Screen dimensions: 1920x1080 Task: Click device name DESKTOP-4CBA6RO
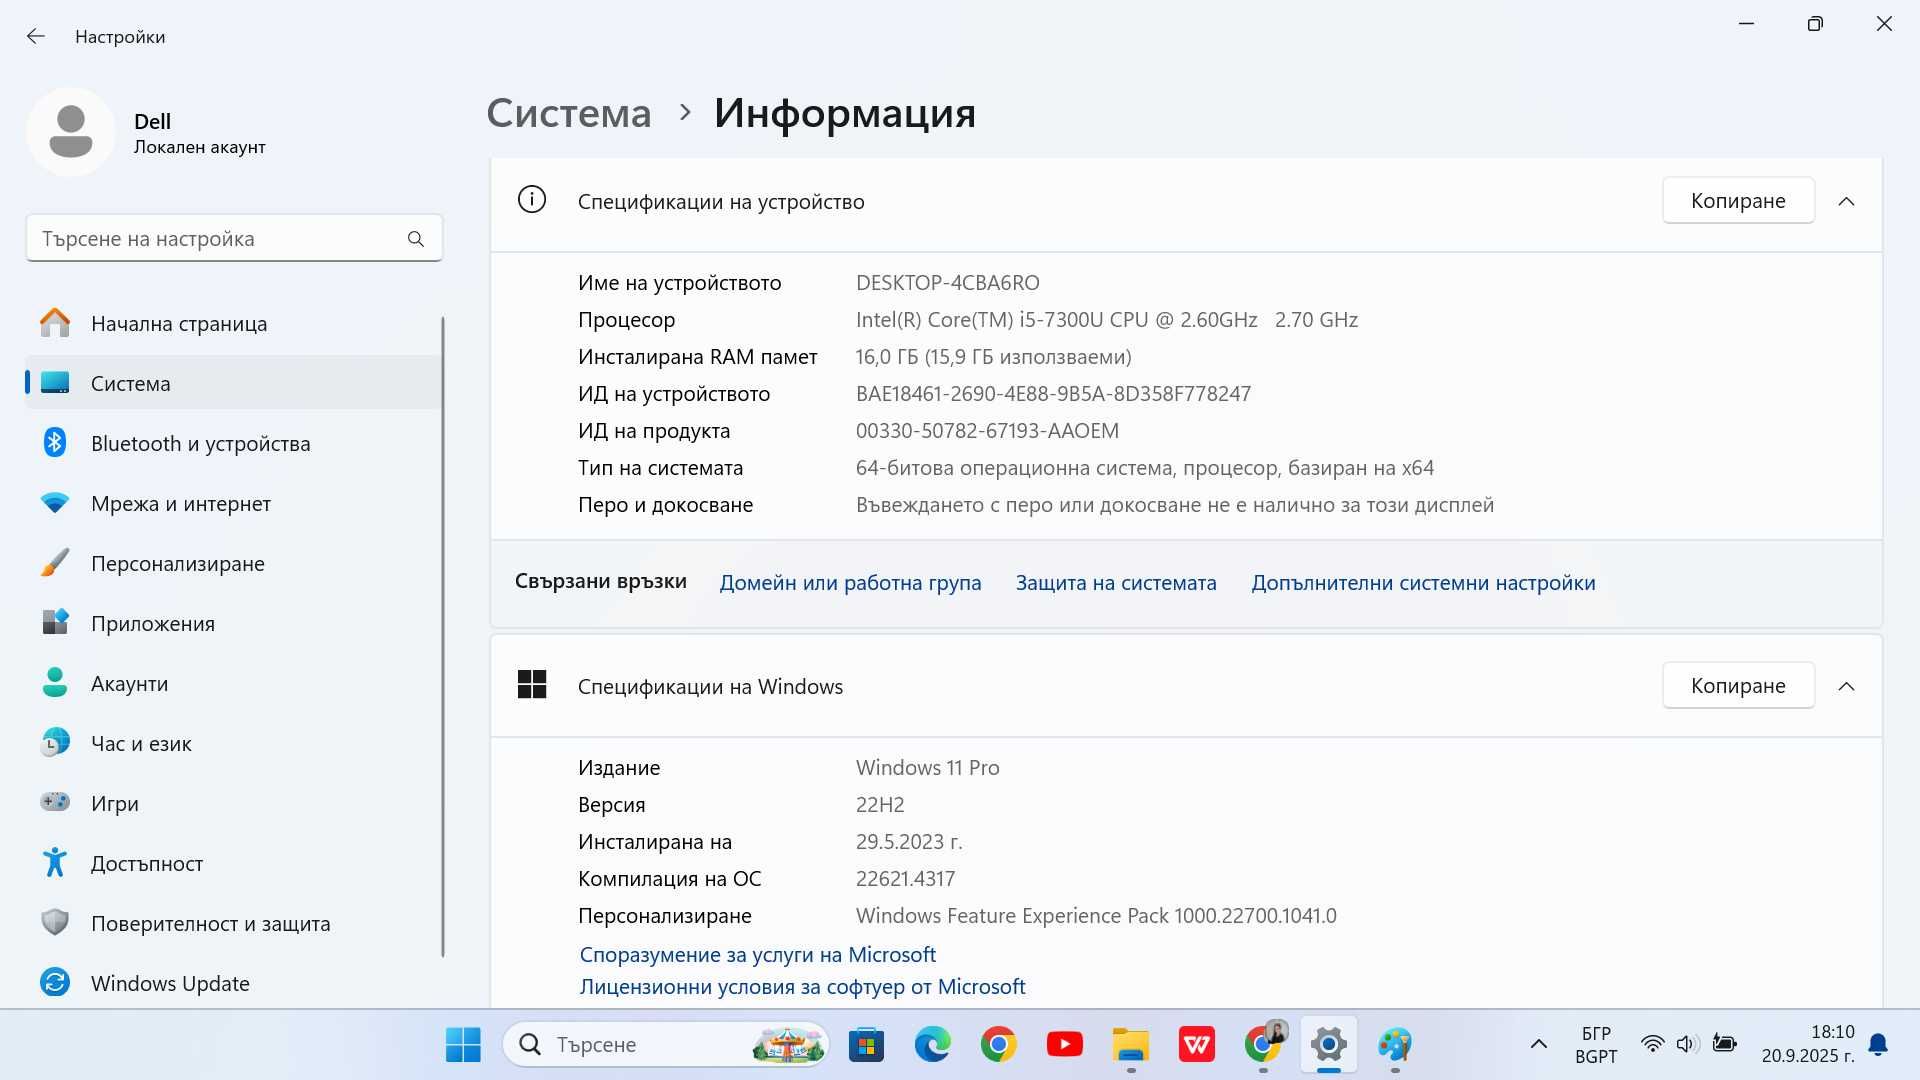(948, 283)
